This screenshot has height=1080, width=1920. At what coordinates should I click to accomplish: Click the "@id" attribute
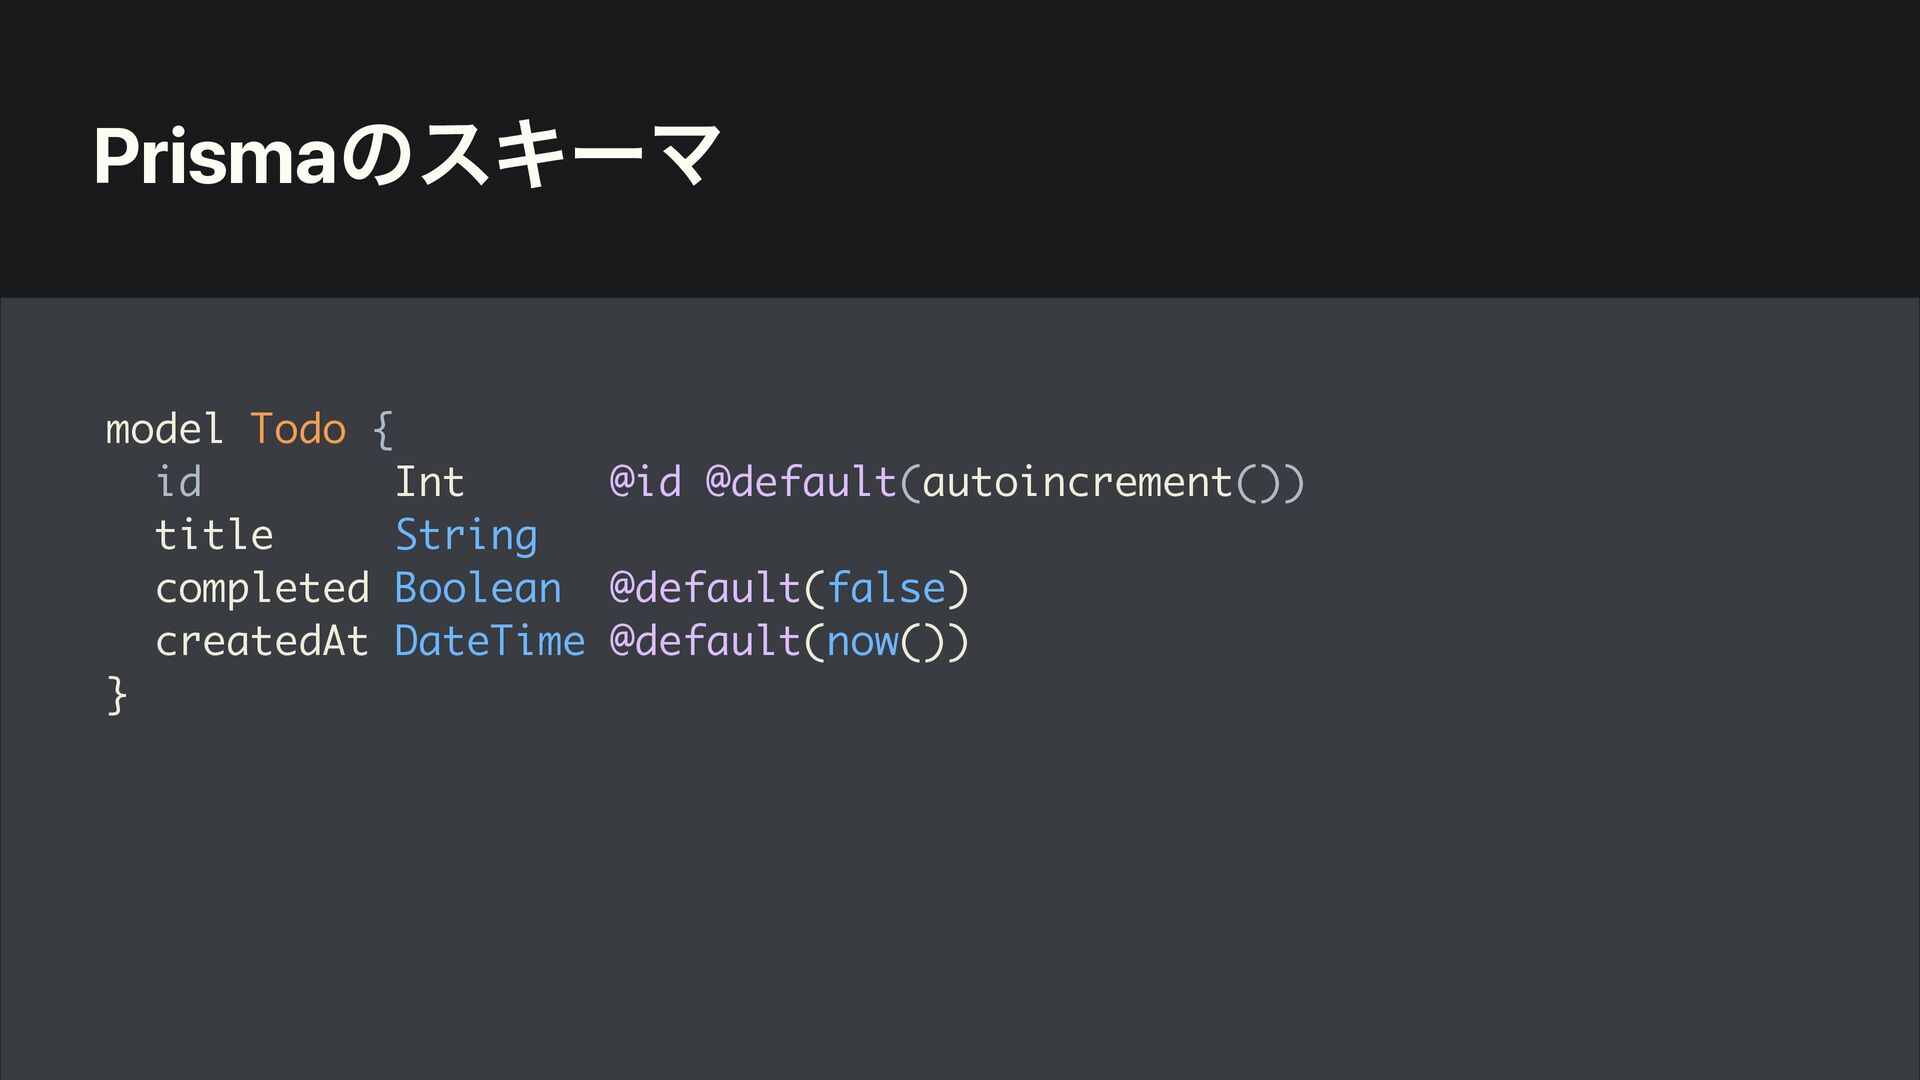(x=645, y=483)
